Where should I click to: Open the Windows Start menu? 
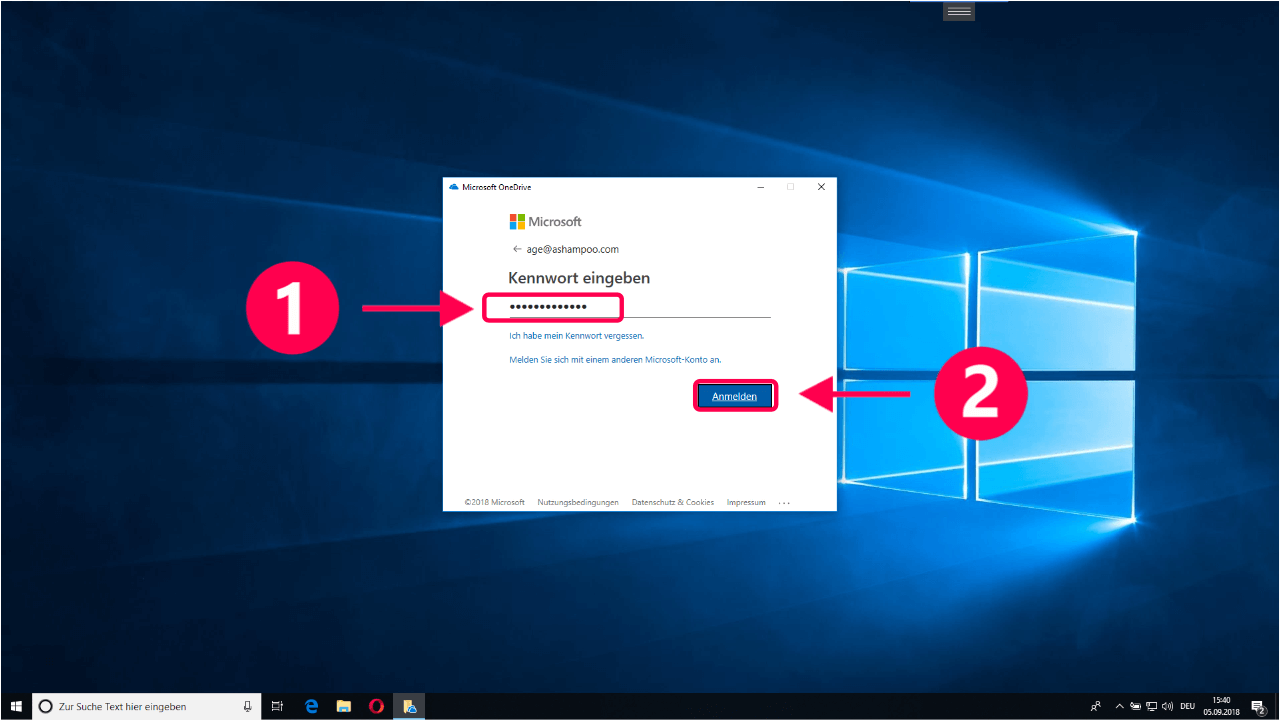[16, 706]
